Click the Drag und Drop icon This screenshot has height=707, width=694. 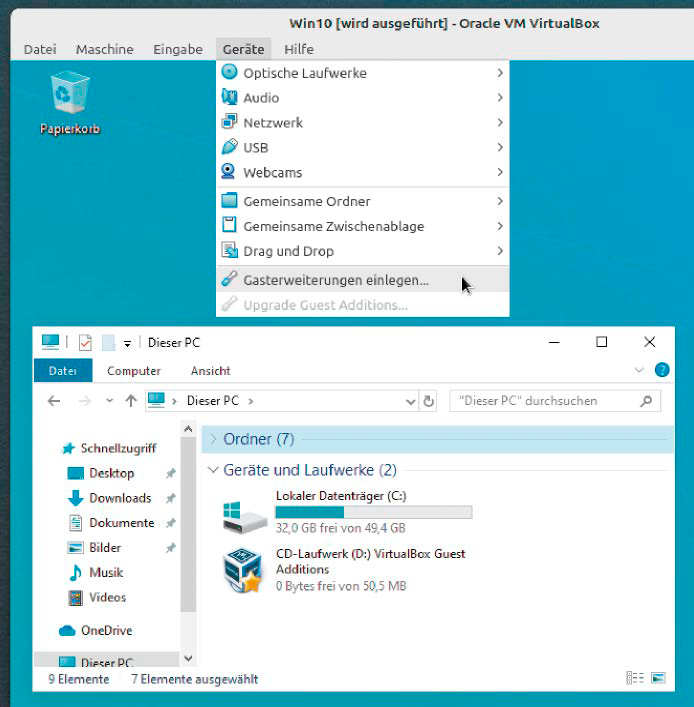click(230, 250)
